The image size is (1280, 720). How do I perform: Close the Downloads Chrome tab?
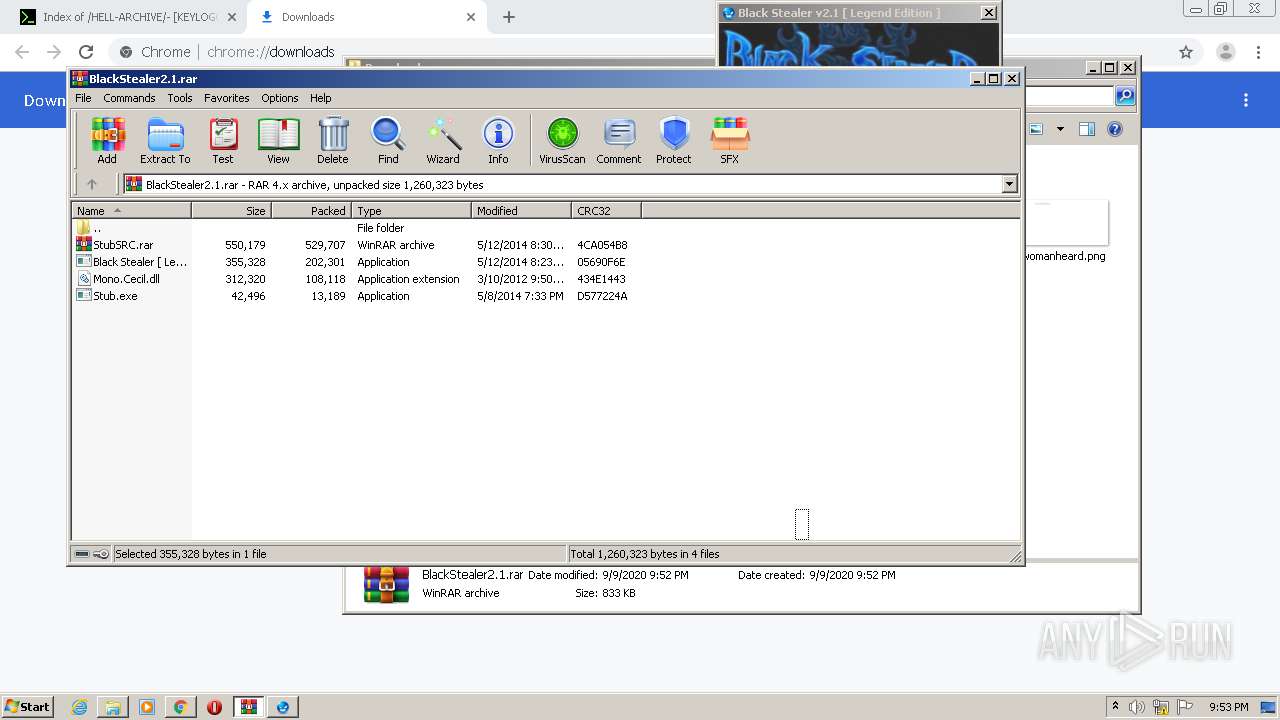tap(471, 17)
